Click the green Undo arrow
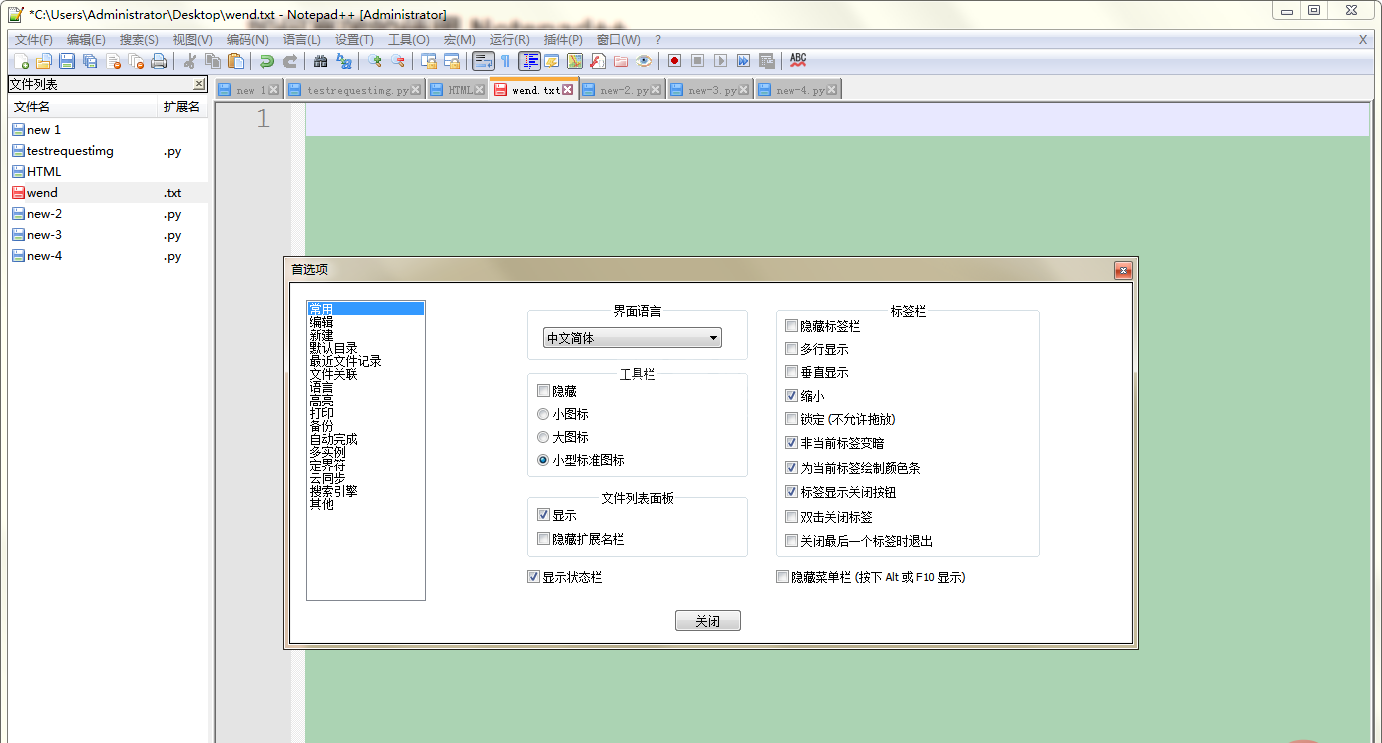This screenshot has width=1382, height=743. (267, 61)
